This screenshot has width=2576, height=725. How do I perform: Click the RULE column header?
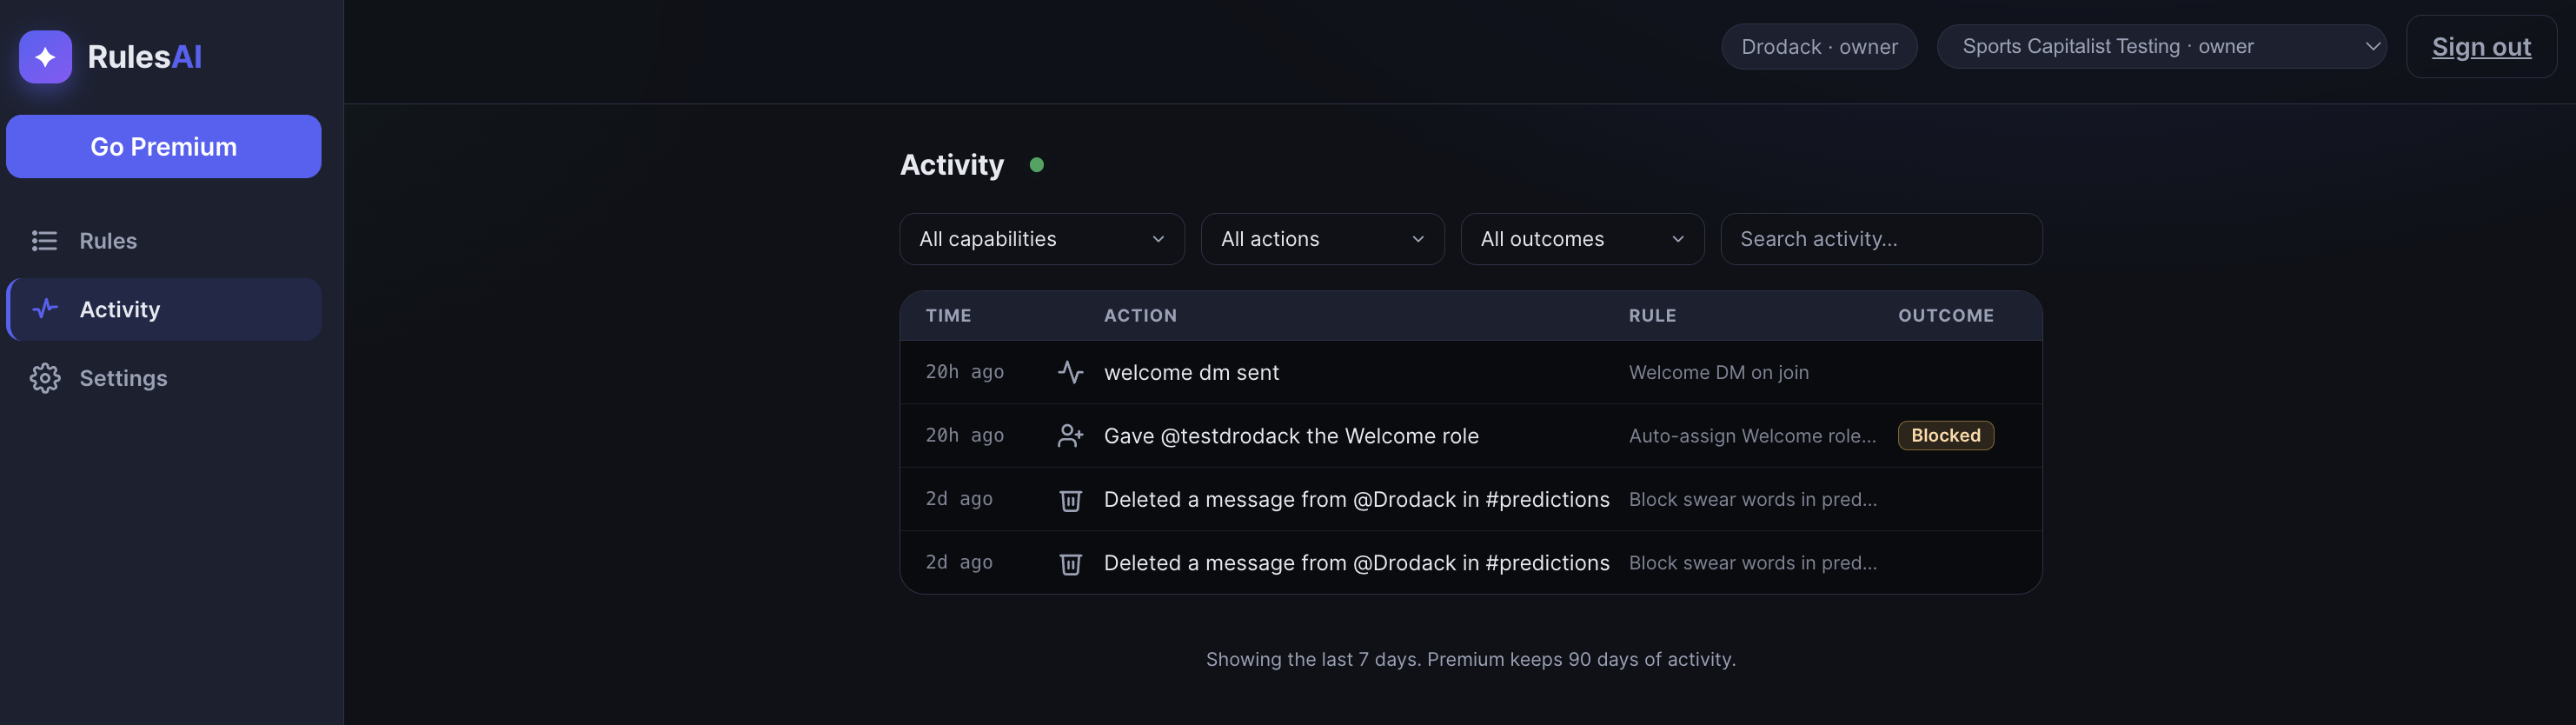tap(1652, 316)
